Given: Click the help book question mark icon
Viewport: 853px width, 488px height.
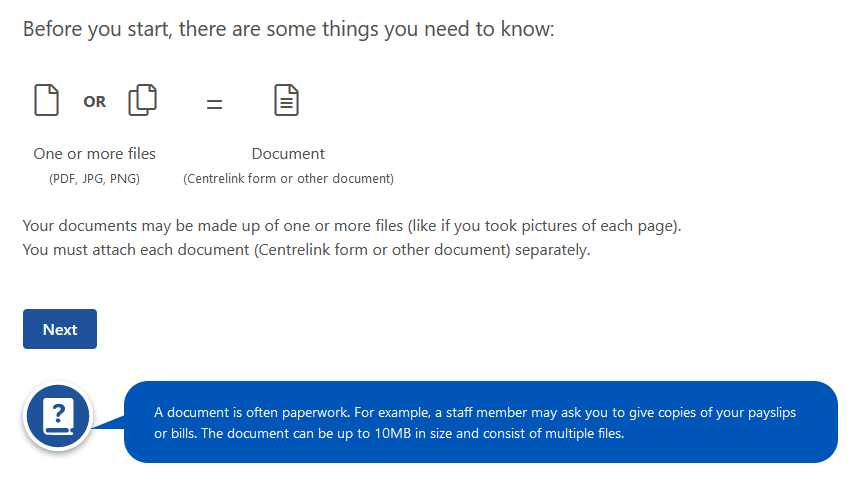Looking at the screenshot, I should (x=58, y=416).
